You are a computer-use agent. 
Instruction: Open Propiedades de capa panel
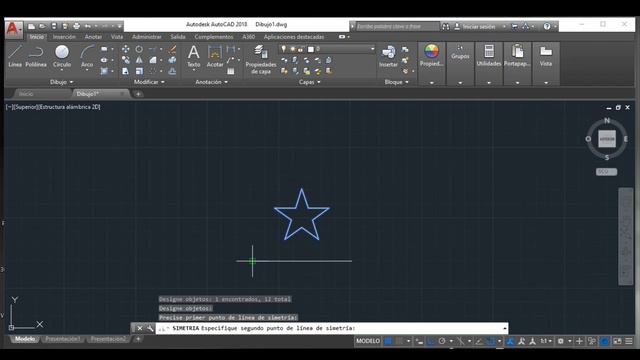pos(261,60)
